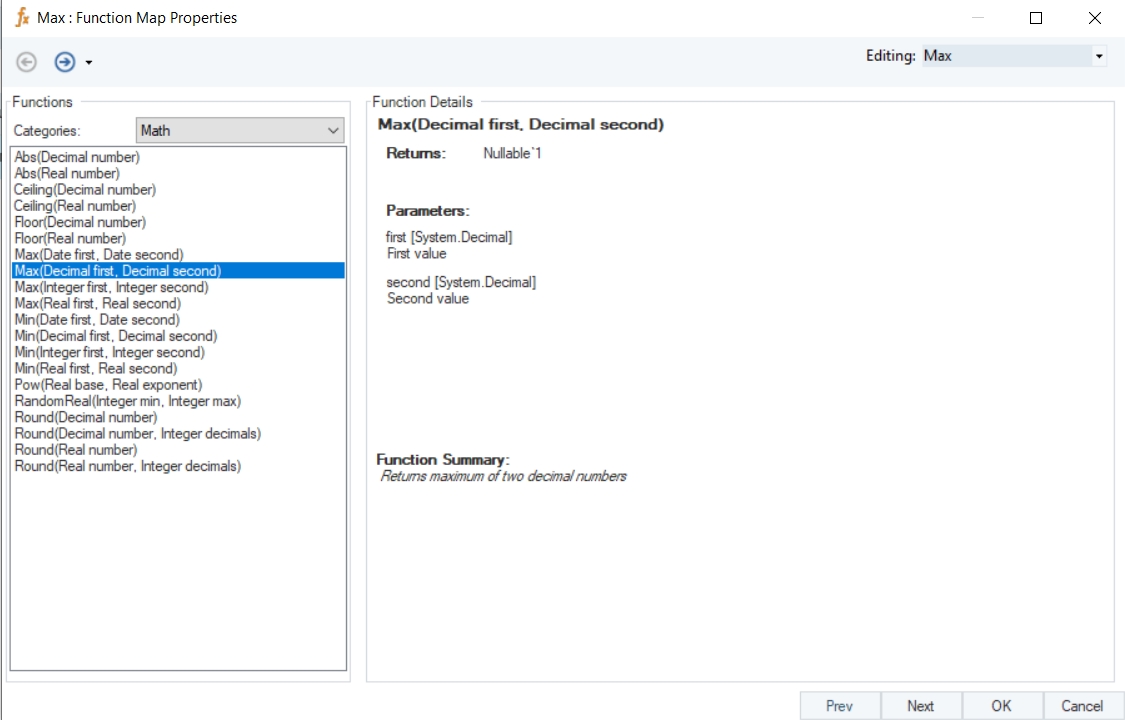Select Min(Real first, Real second)

point(97,368)
